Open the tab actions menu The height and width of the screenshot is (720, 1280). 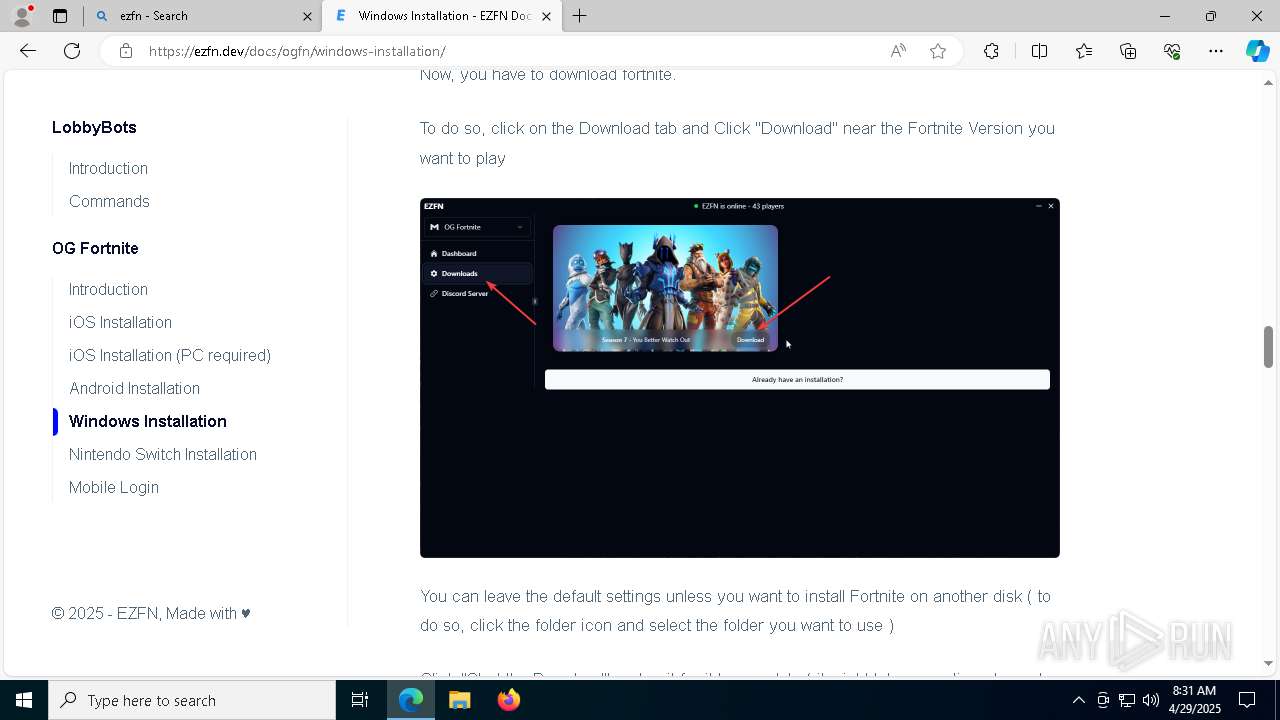coord(60,16)
